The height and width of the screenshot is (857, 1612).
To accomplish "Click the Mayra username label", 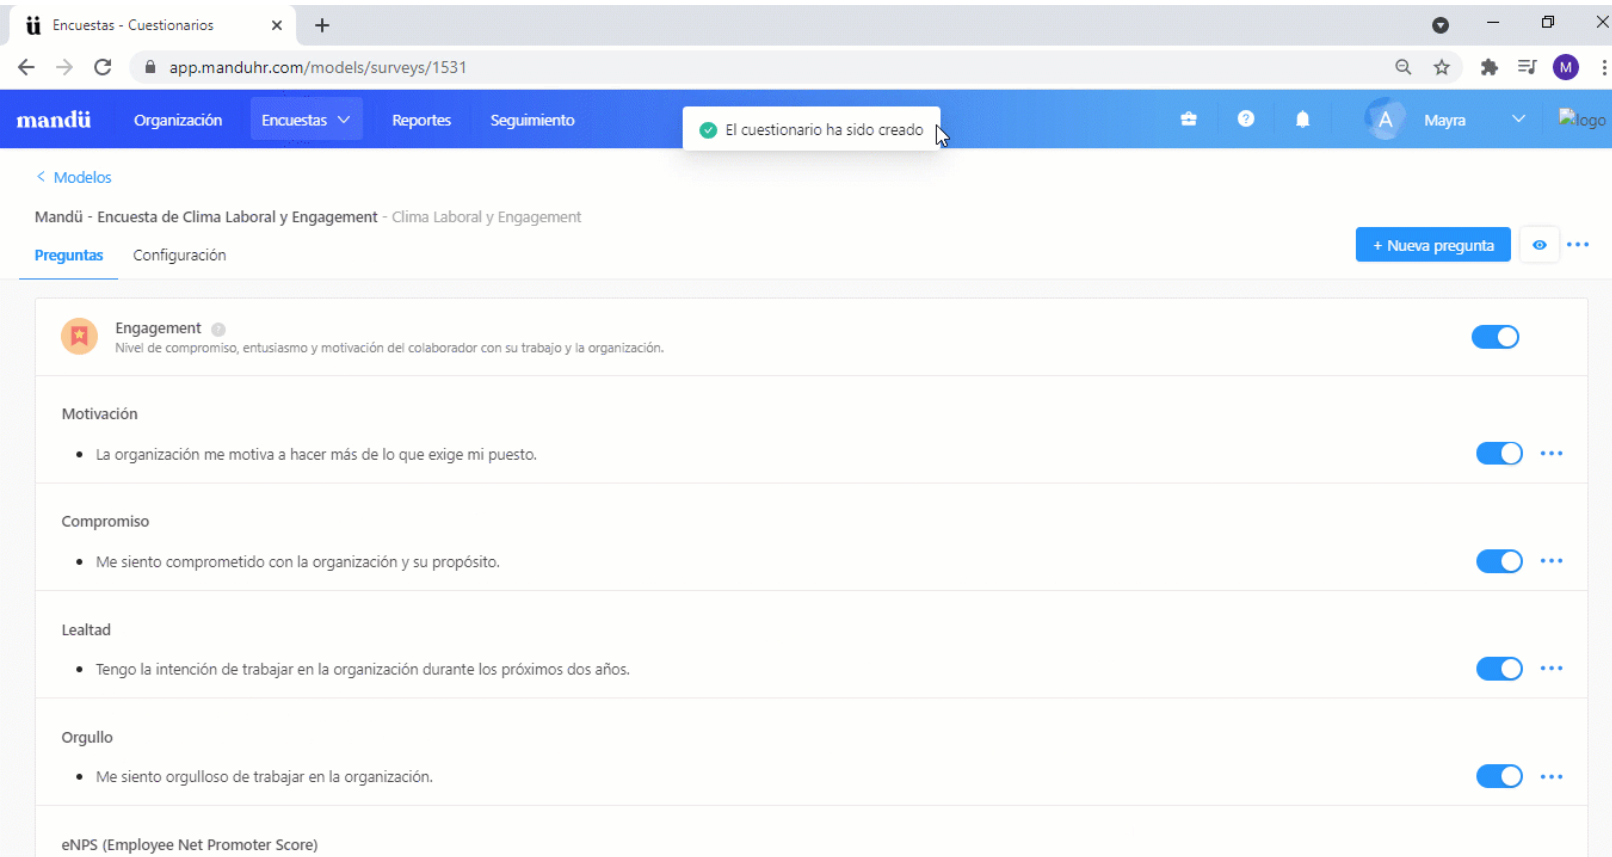I will click(x=1445, y=120).
